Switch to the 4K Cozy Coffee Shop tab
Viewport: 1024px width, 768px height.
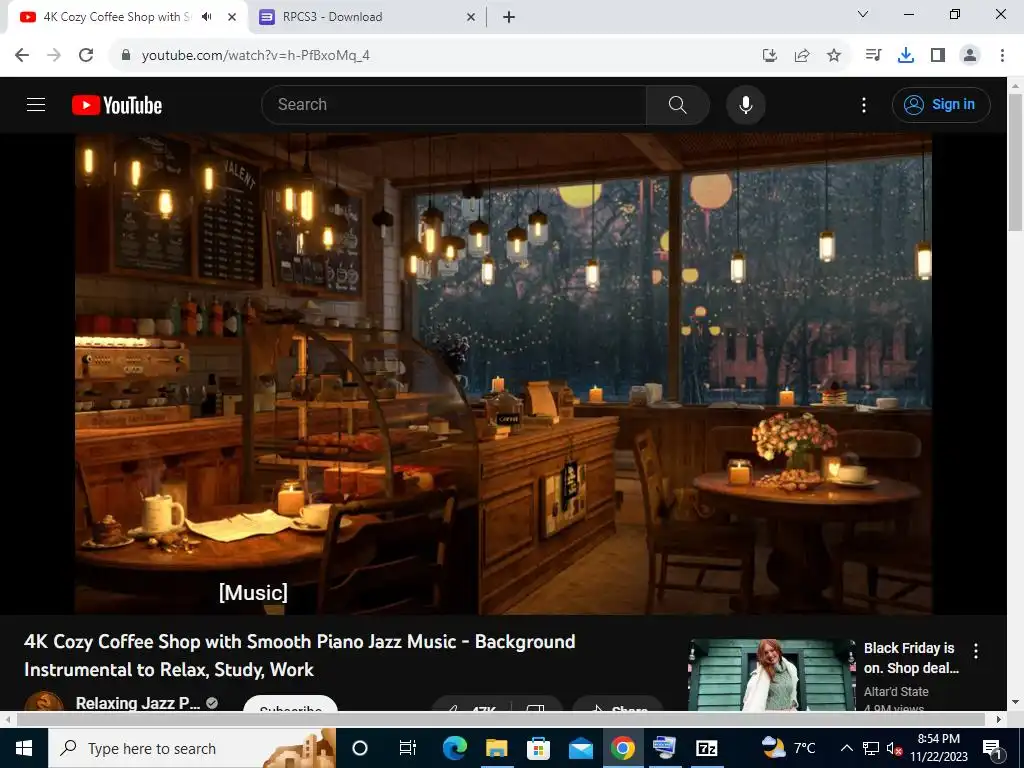click(x=116, y=17)
